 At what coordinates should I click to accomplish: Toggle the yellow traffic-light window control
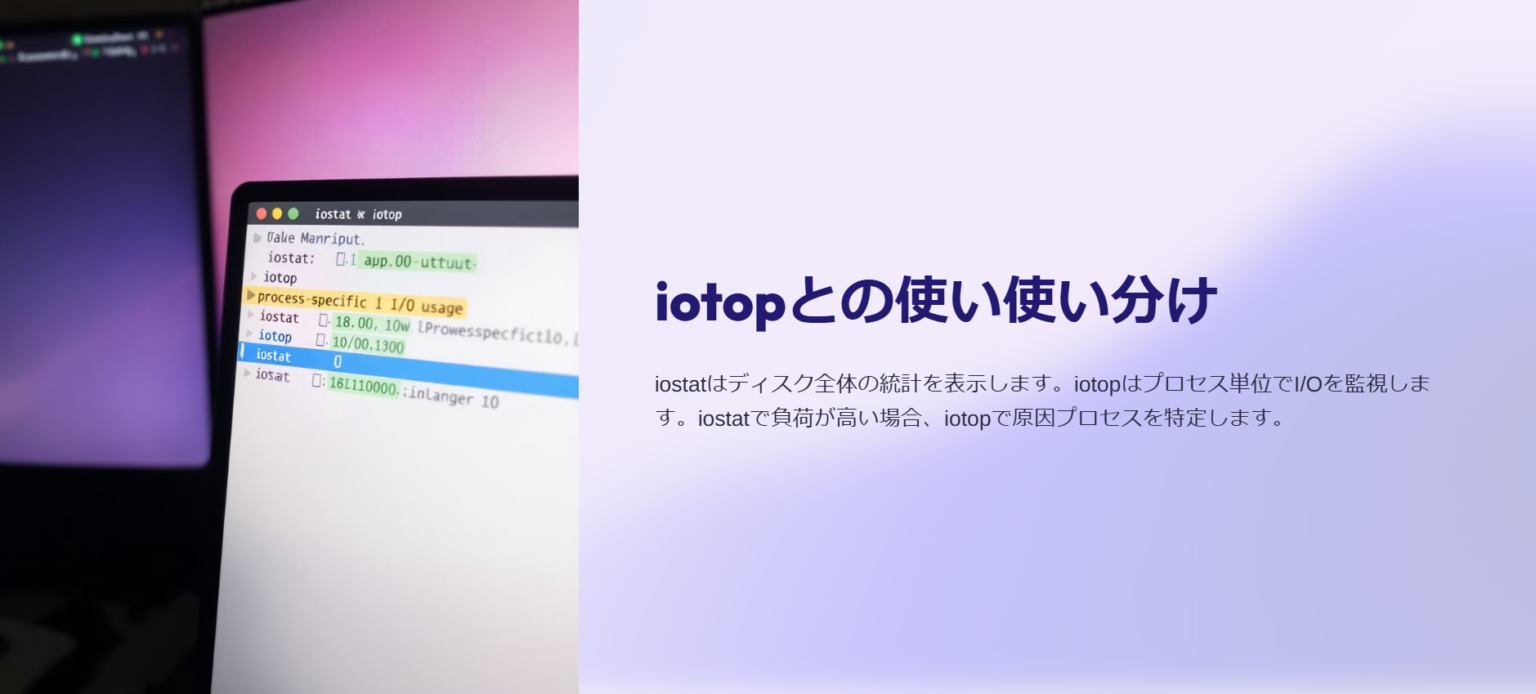(x=278, y=213)
